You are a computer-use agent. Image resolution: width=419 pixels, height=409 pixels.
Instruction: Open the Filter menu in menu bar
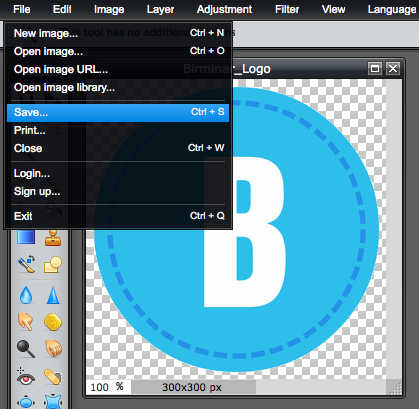point(287,9)
